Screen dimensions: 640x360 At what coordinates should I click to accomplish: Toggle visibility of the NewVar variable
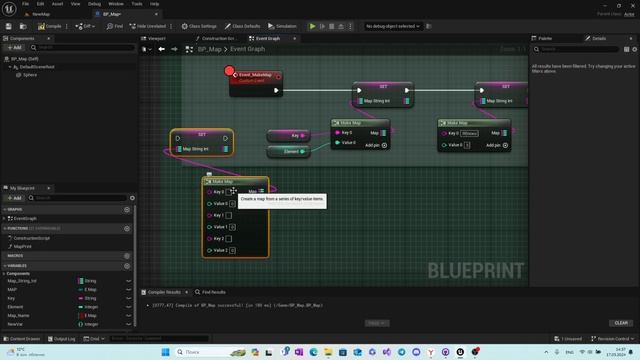129,324
